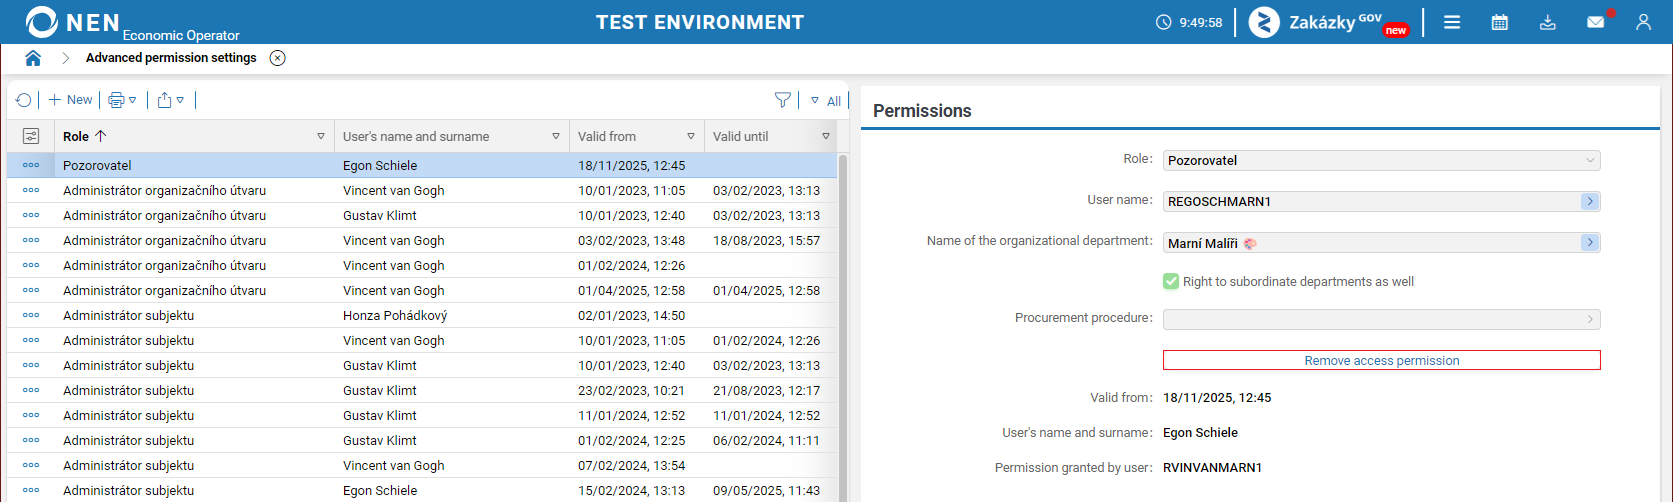
Task: Expand the Role dropdown showing Pozorovatel
Action: click(1381, 160)
